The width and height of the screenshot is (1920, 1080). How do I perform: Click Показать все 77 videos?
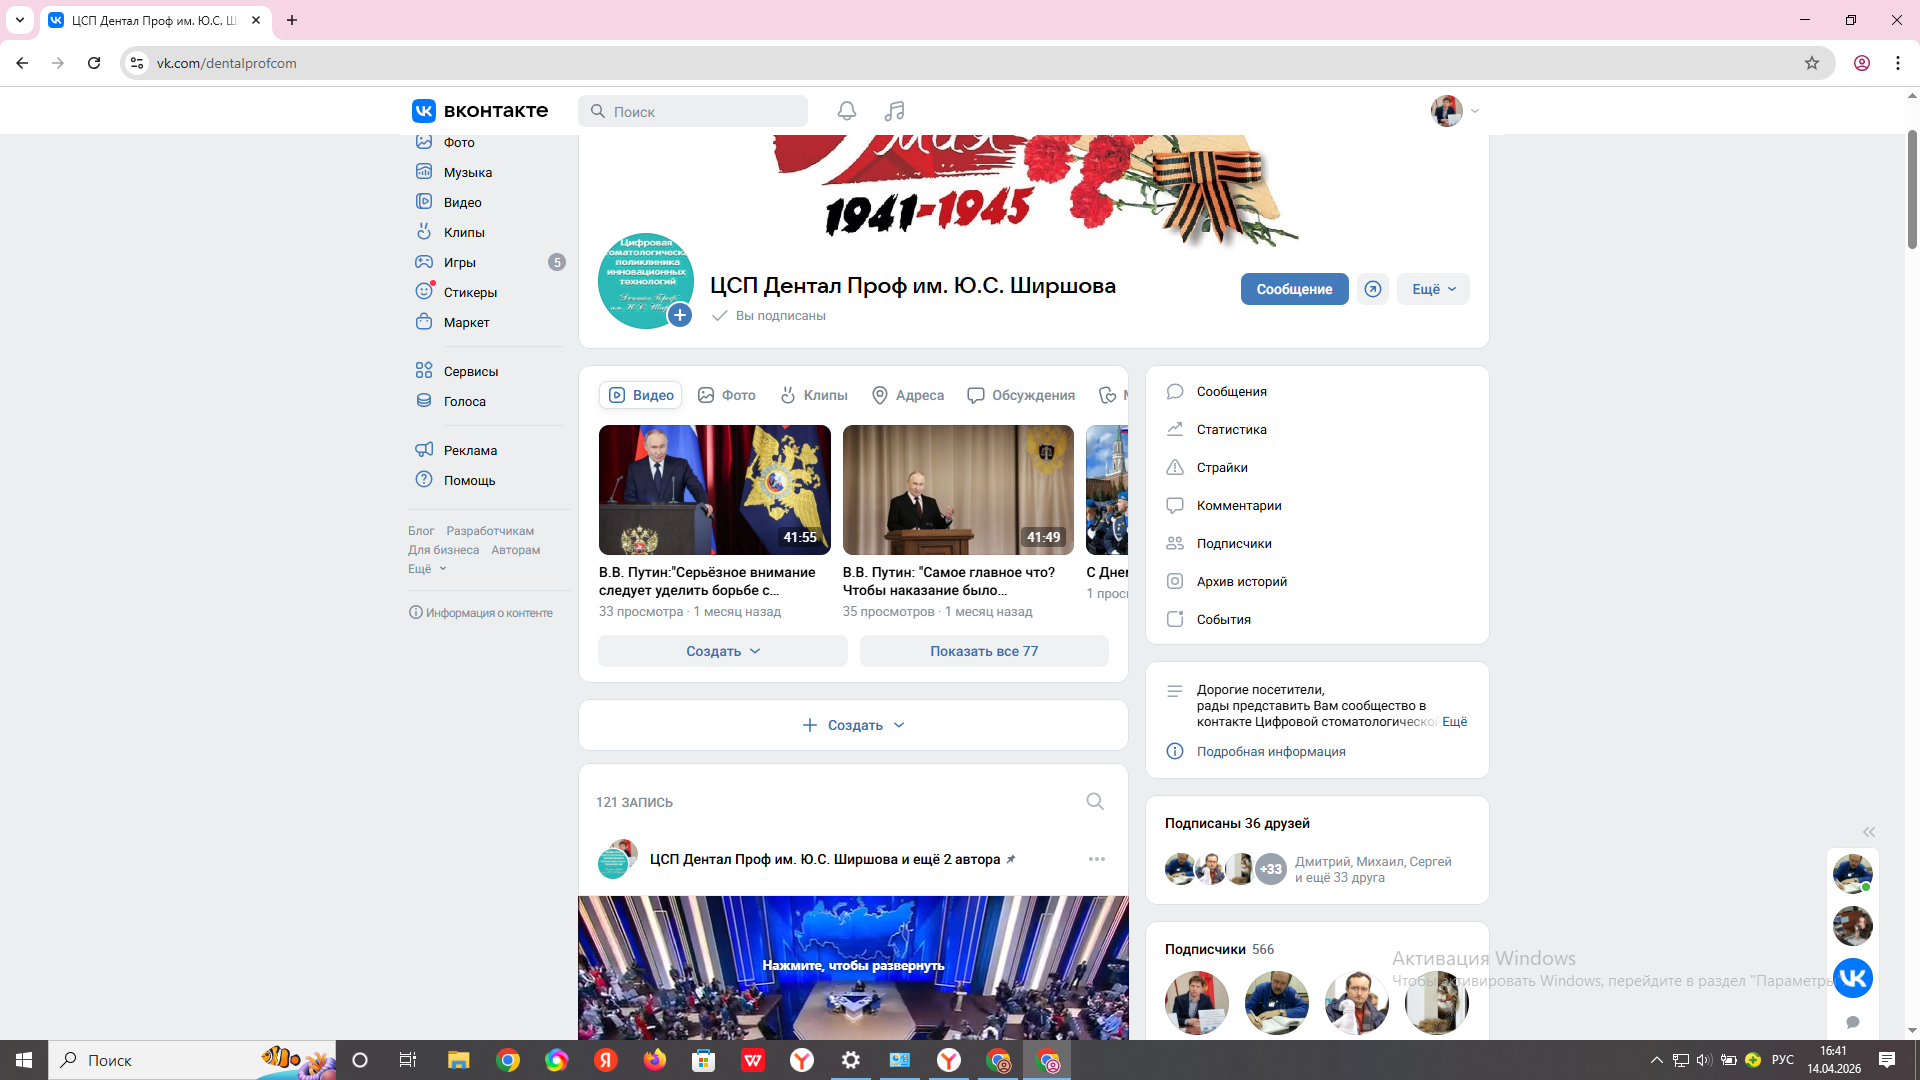pyautogui.click(x=983, y=651)
